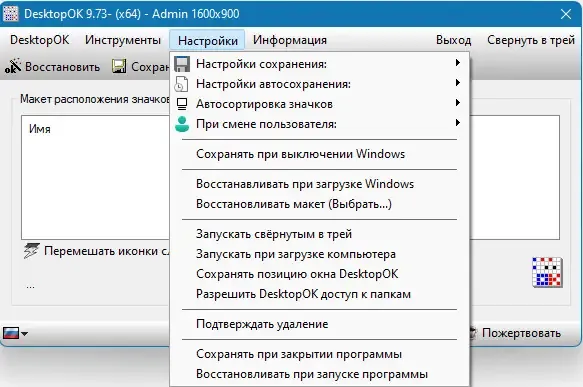Open the language dropdown arrow by flag
Image resolution: width=583 pixels, height=387 pixels.
25,333
